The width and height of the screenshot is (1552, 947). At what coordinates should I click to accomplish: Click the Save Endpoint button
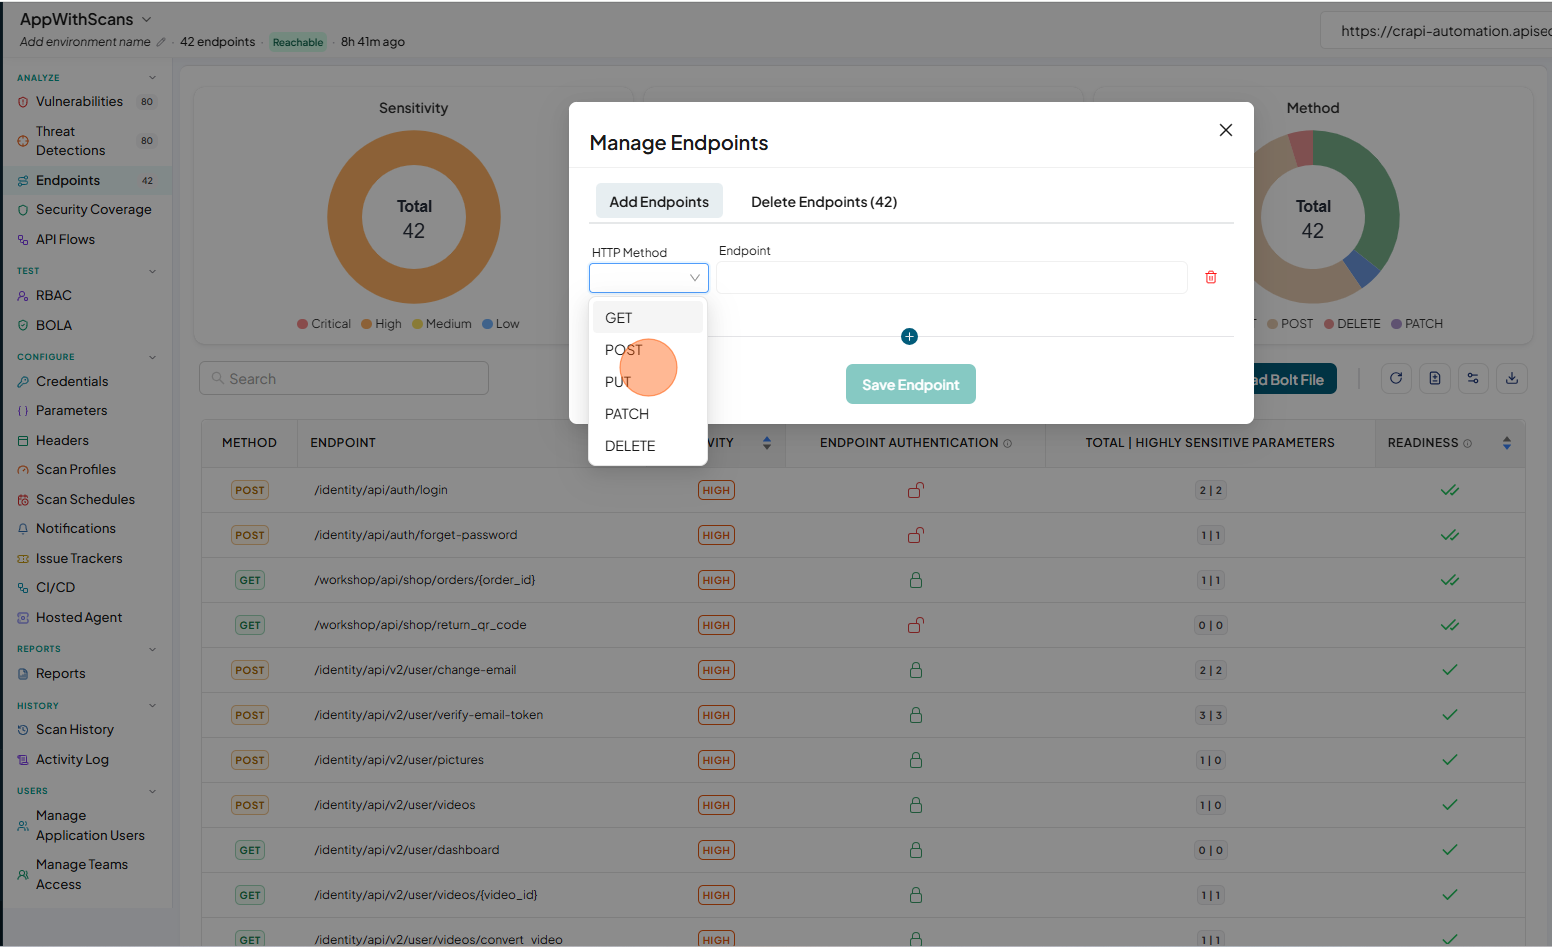click(911, 384)
